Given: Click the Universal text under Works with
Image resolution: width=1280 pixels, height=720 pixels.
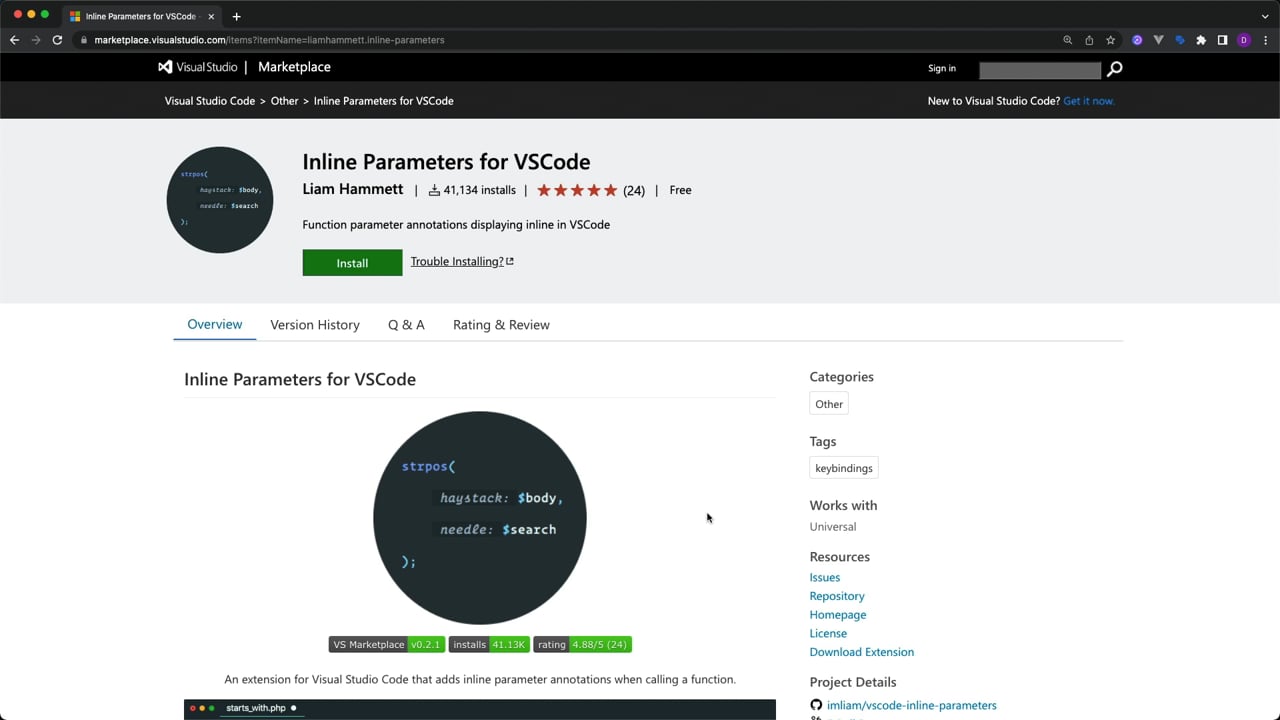Looking at the screenshot, I should 833,527.
